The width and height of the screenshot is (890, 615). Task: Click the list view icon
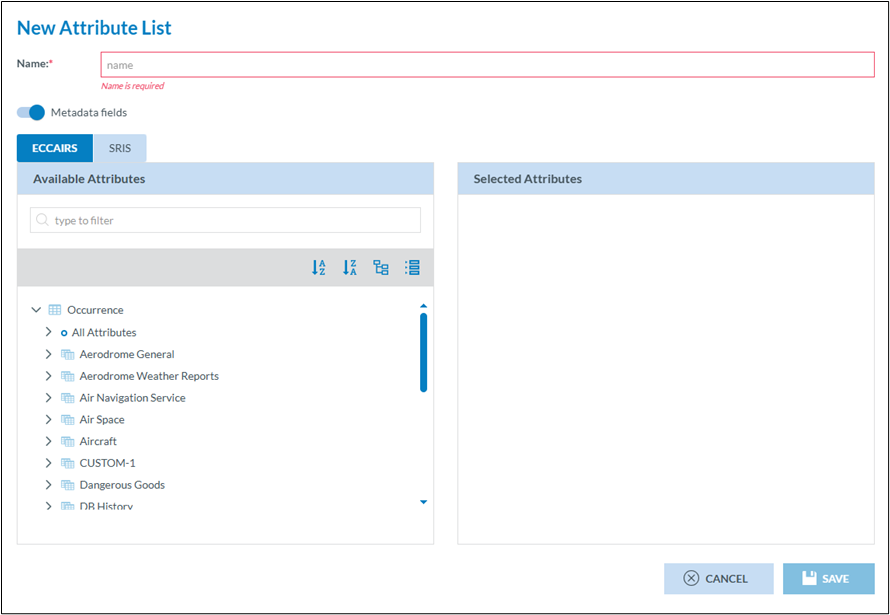[412, 268]
